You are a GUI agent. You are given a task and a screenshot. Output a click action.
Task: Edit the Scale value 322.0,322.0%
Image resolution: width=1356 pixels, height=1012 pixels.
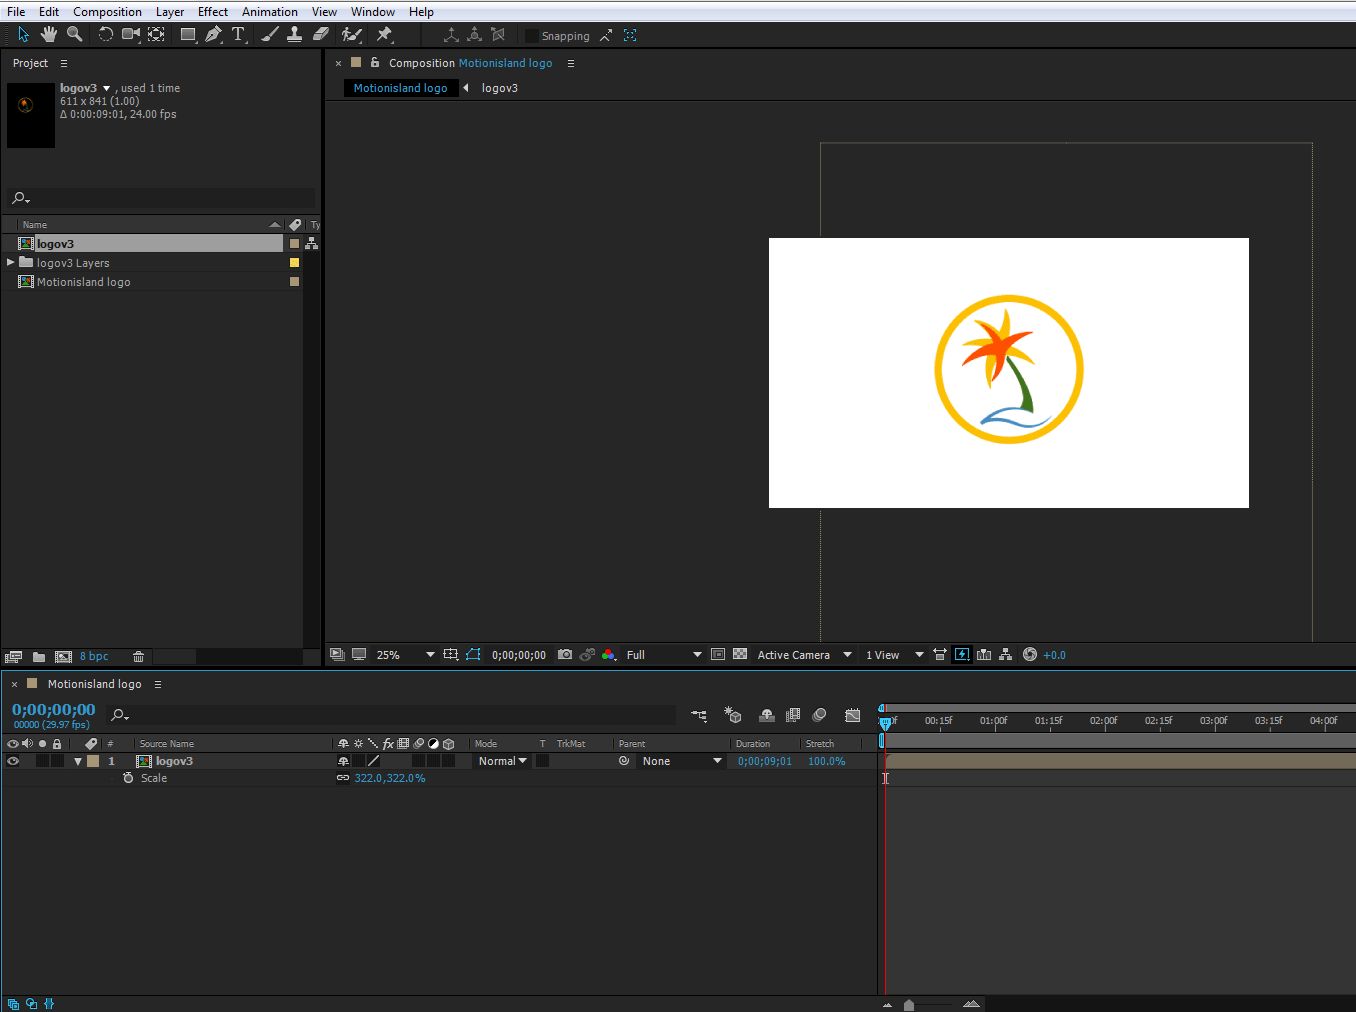click(390, 778)
